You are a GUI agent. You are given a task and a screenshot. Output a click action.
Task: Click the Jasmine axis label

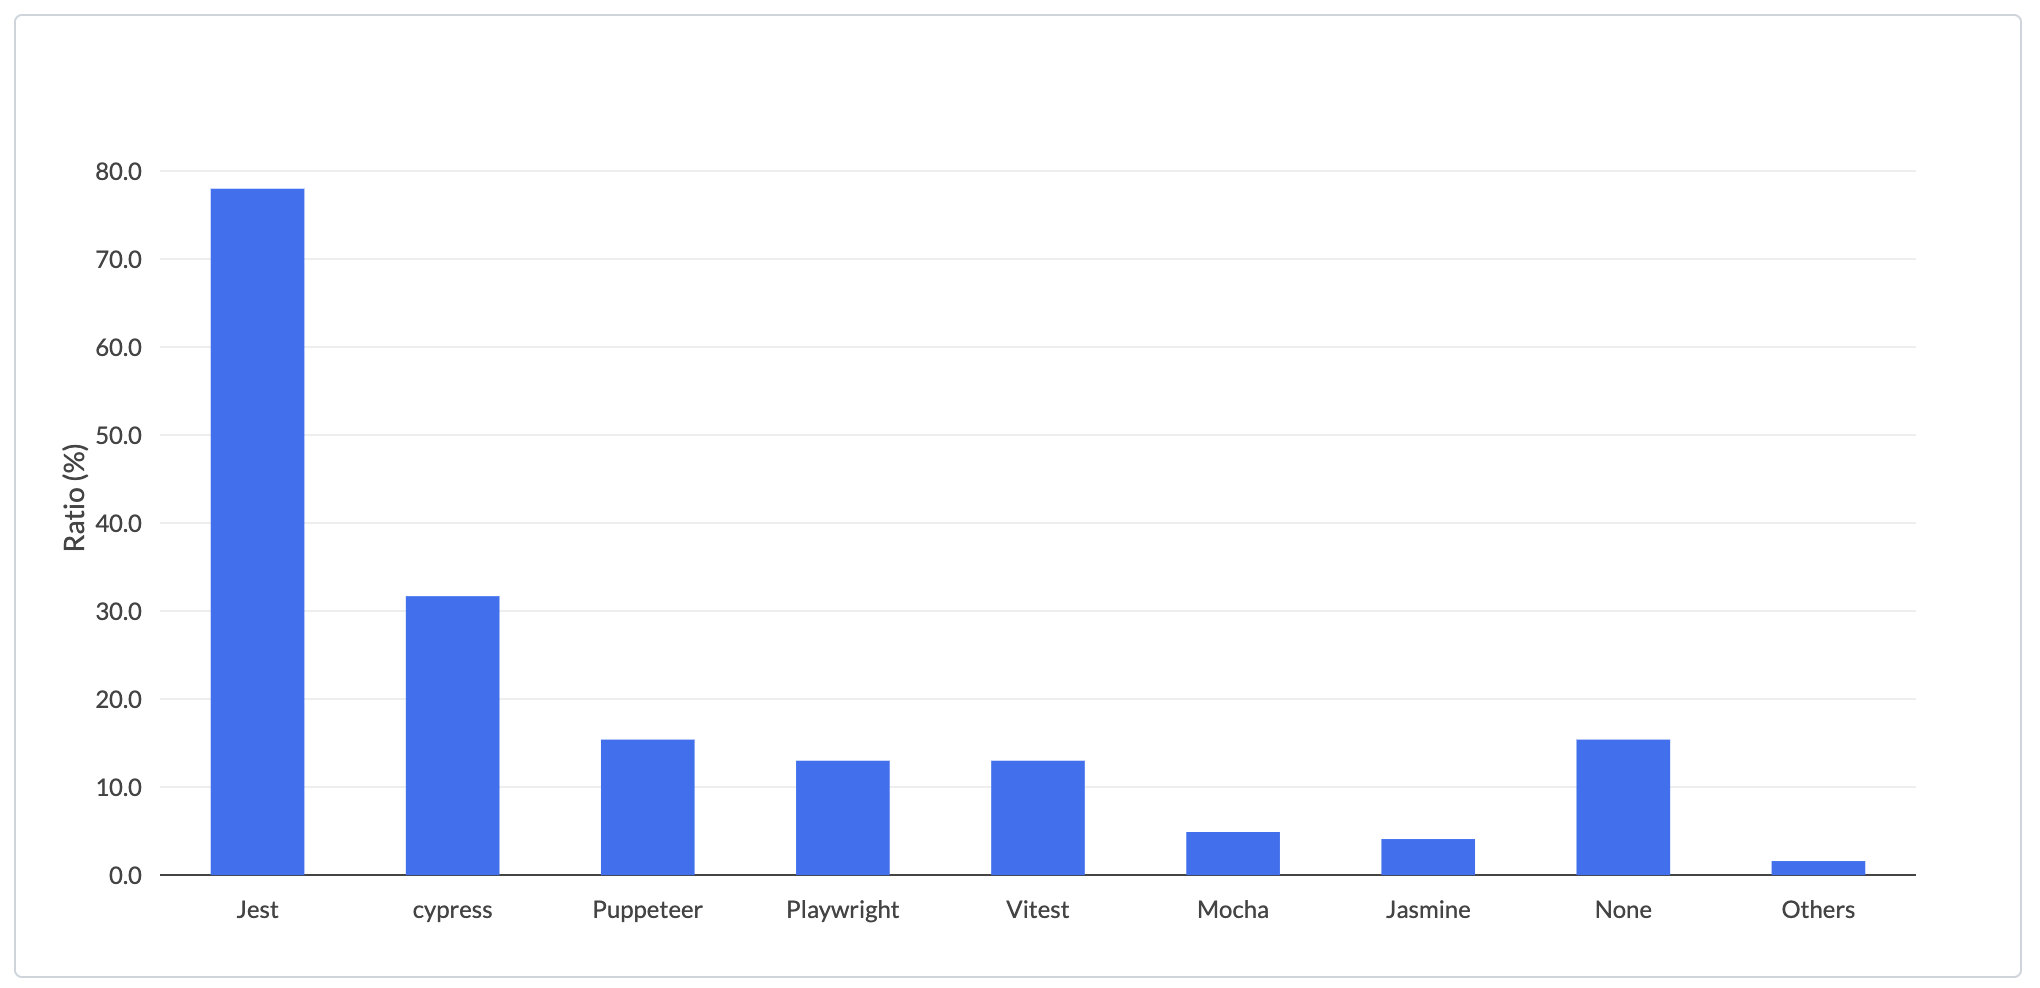point(1427,910)
